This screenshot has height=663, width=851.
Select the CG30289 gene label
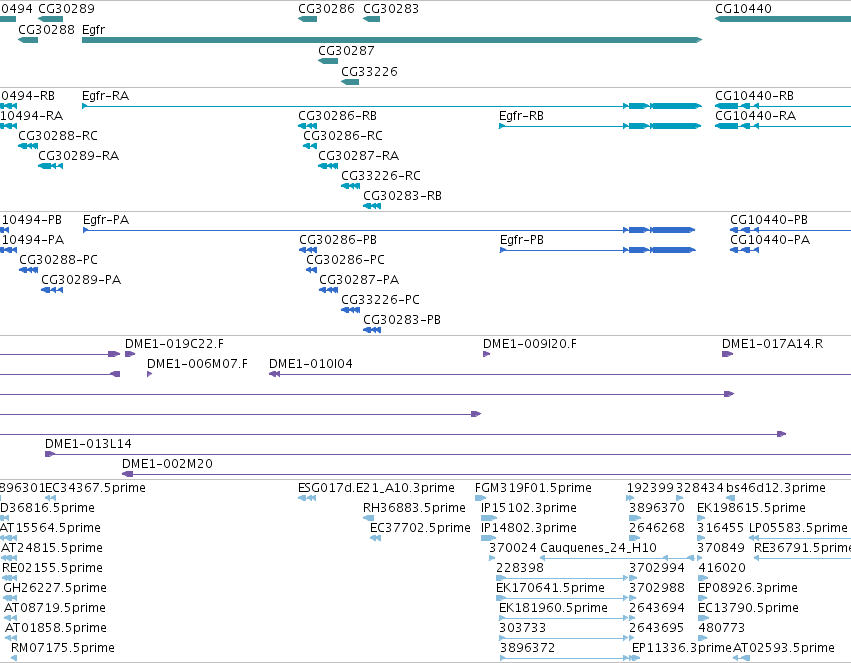pos(66,9)
